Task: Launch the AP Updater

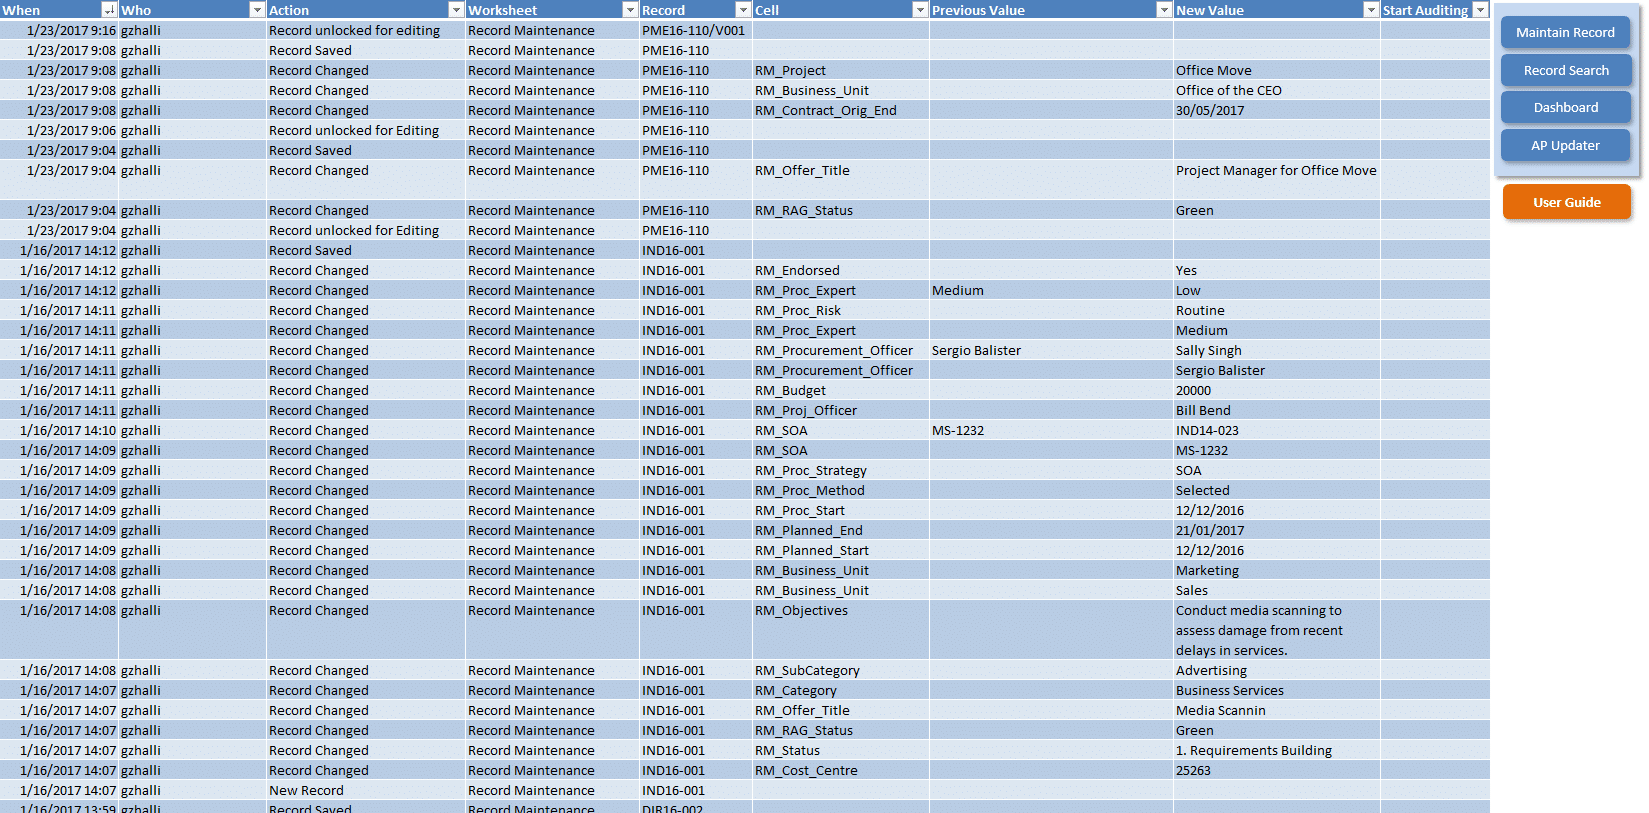Action: pyautogui.click(x=1565, y=145)
